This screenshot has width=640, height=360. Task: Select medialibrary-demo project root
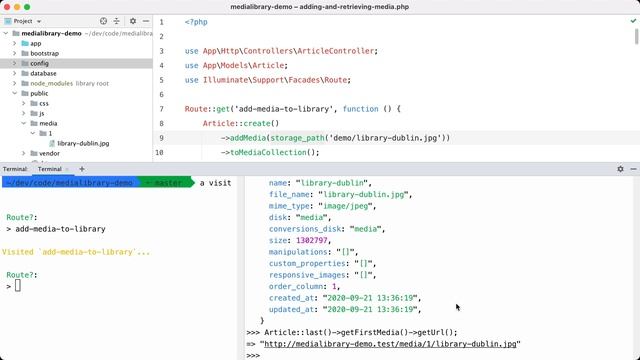[x=51, y=33]
